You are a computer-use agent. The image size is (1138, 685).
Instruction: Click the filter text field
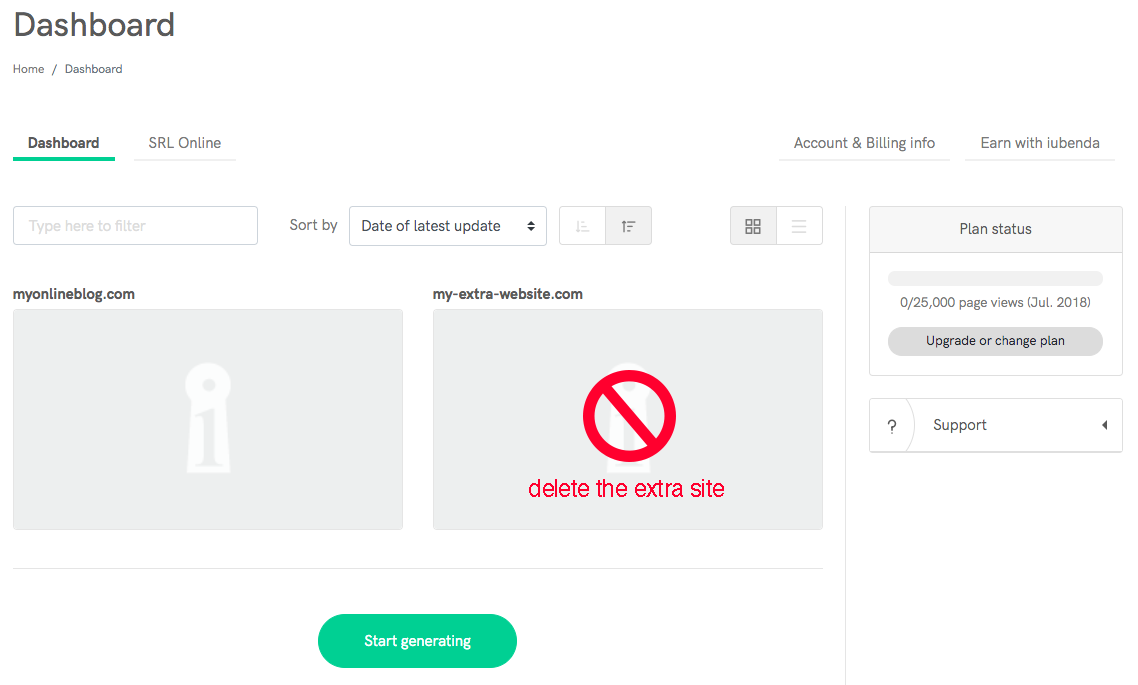point(135,225)
